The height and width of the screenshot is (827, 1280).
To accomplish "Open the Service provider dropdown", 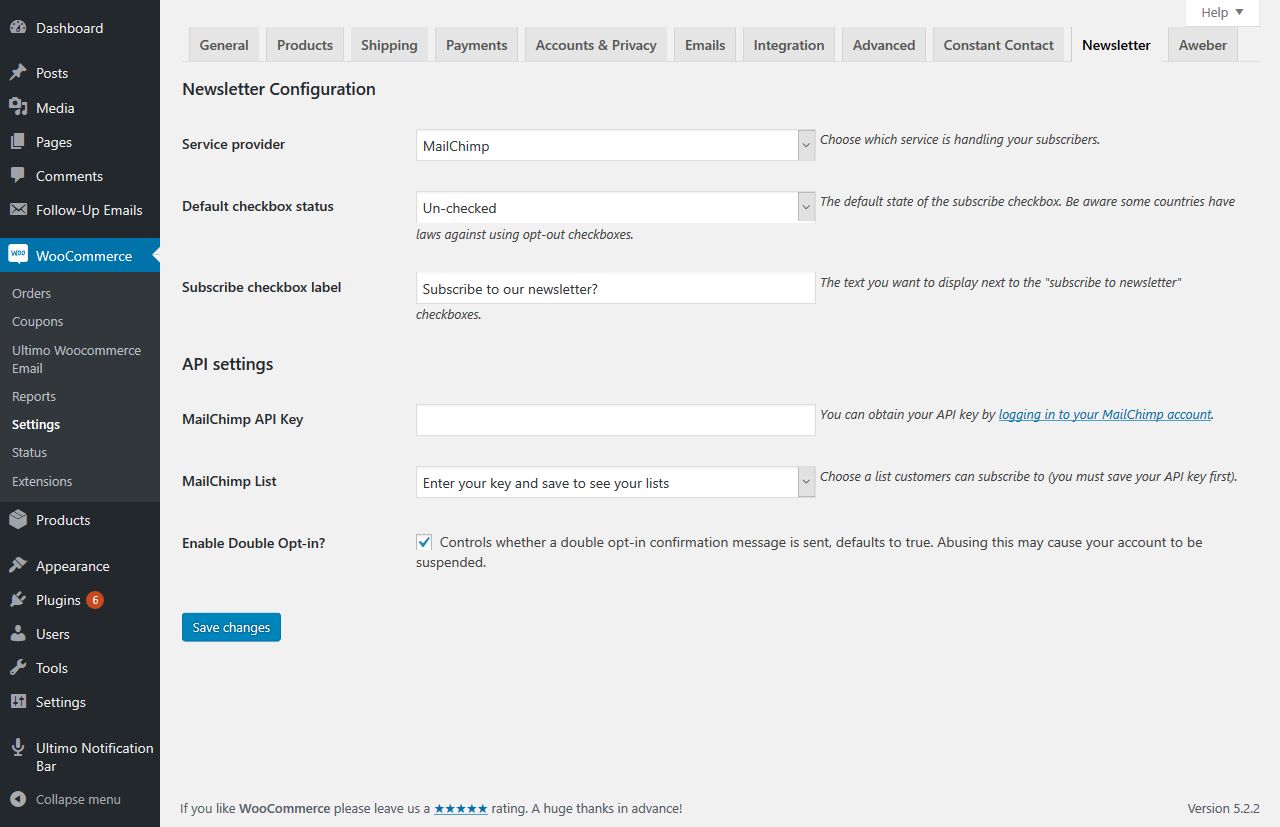I will point(615,145).
